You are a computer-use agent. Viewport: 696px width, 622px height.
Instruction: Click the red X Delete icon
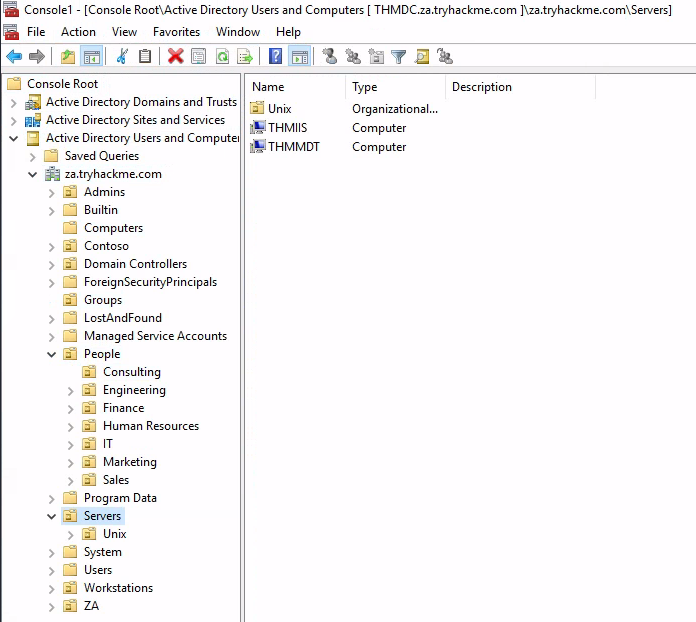176,56
